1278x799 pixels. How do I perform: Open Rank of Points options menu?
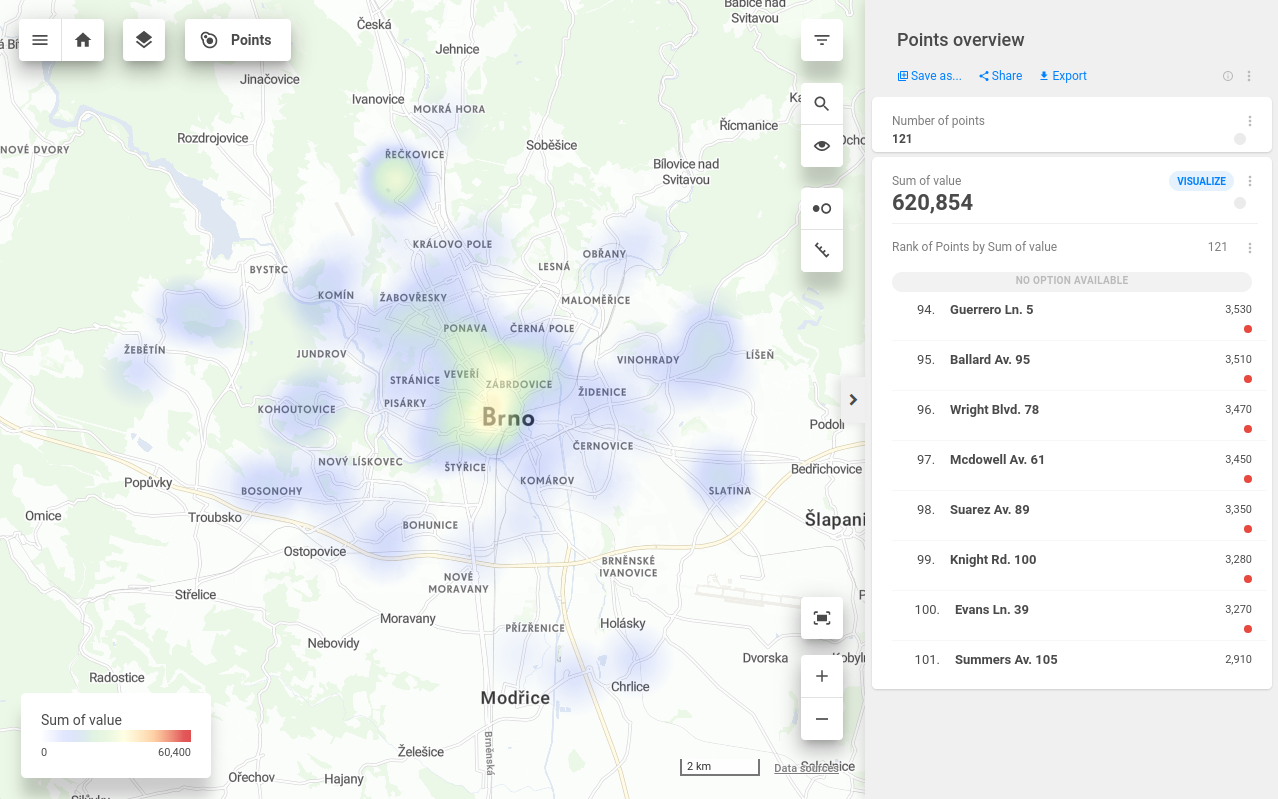1249,248
